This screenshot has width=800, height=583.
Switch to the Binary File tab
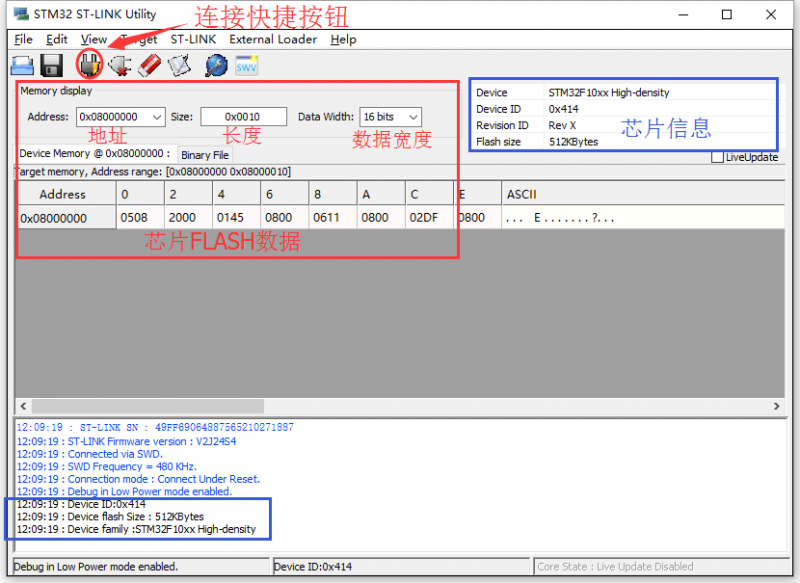coord(204,155)
